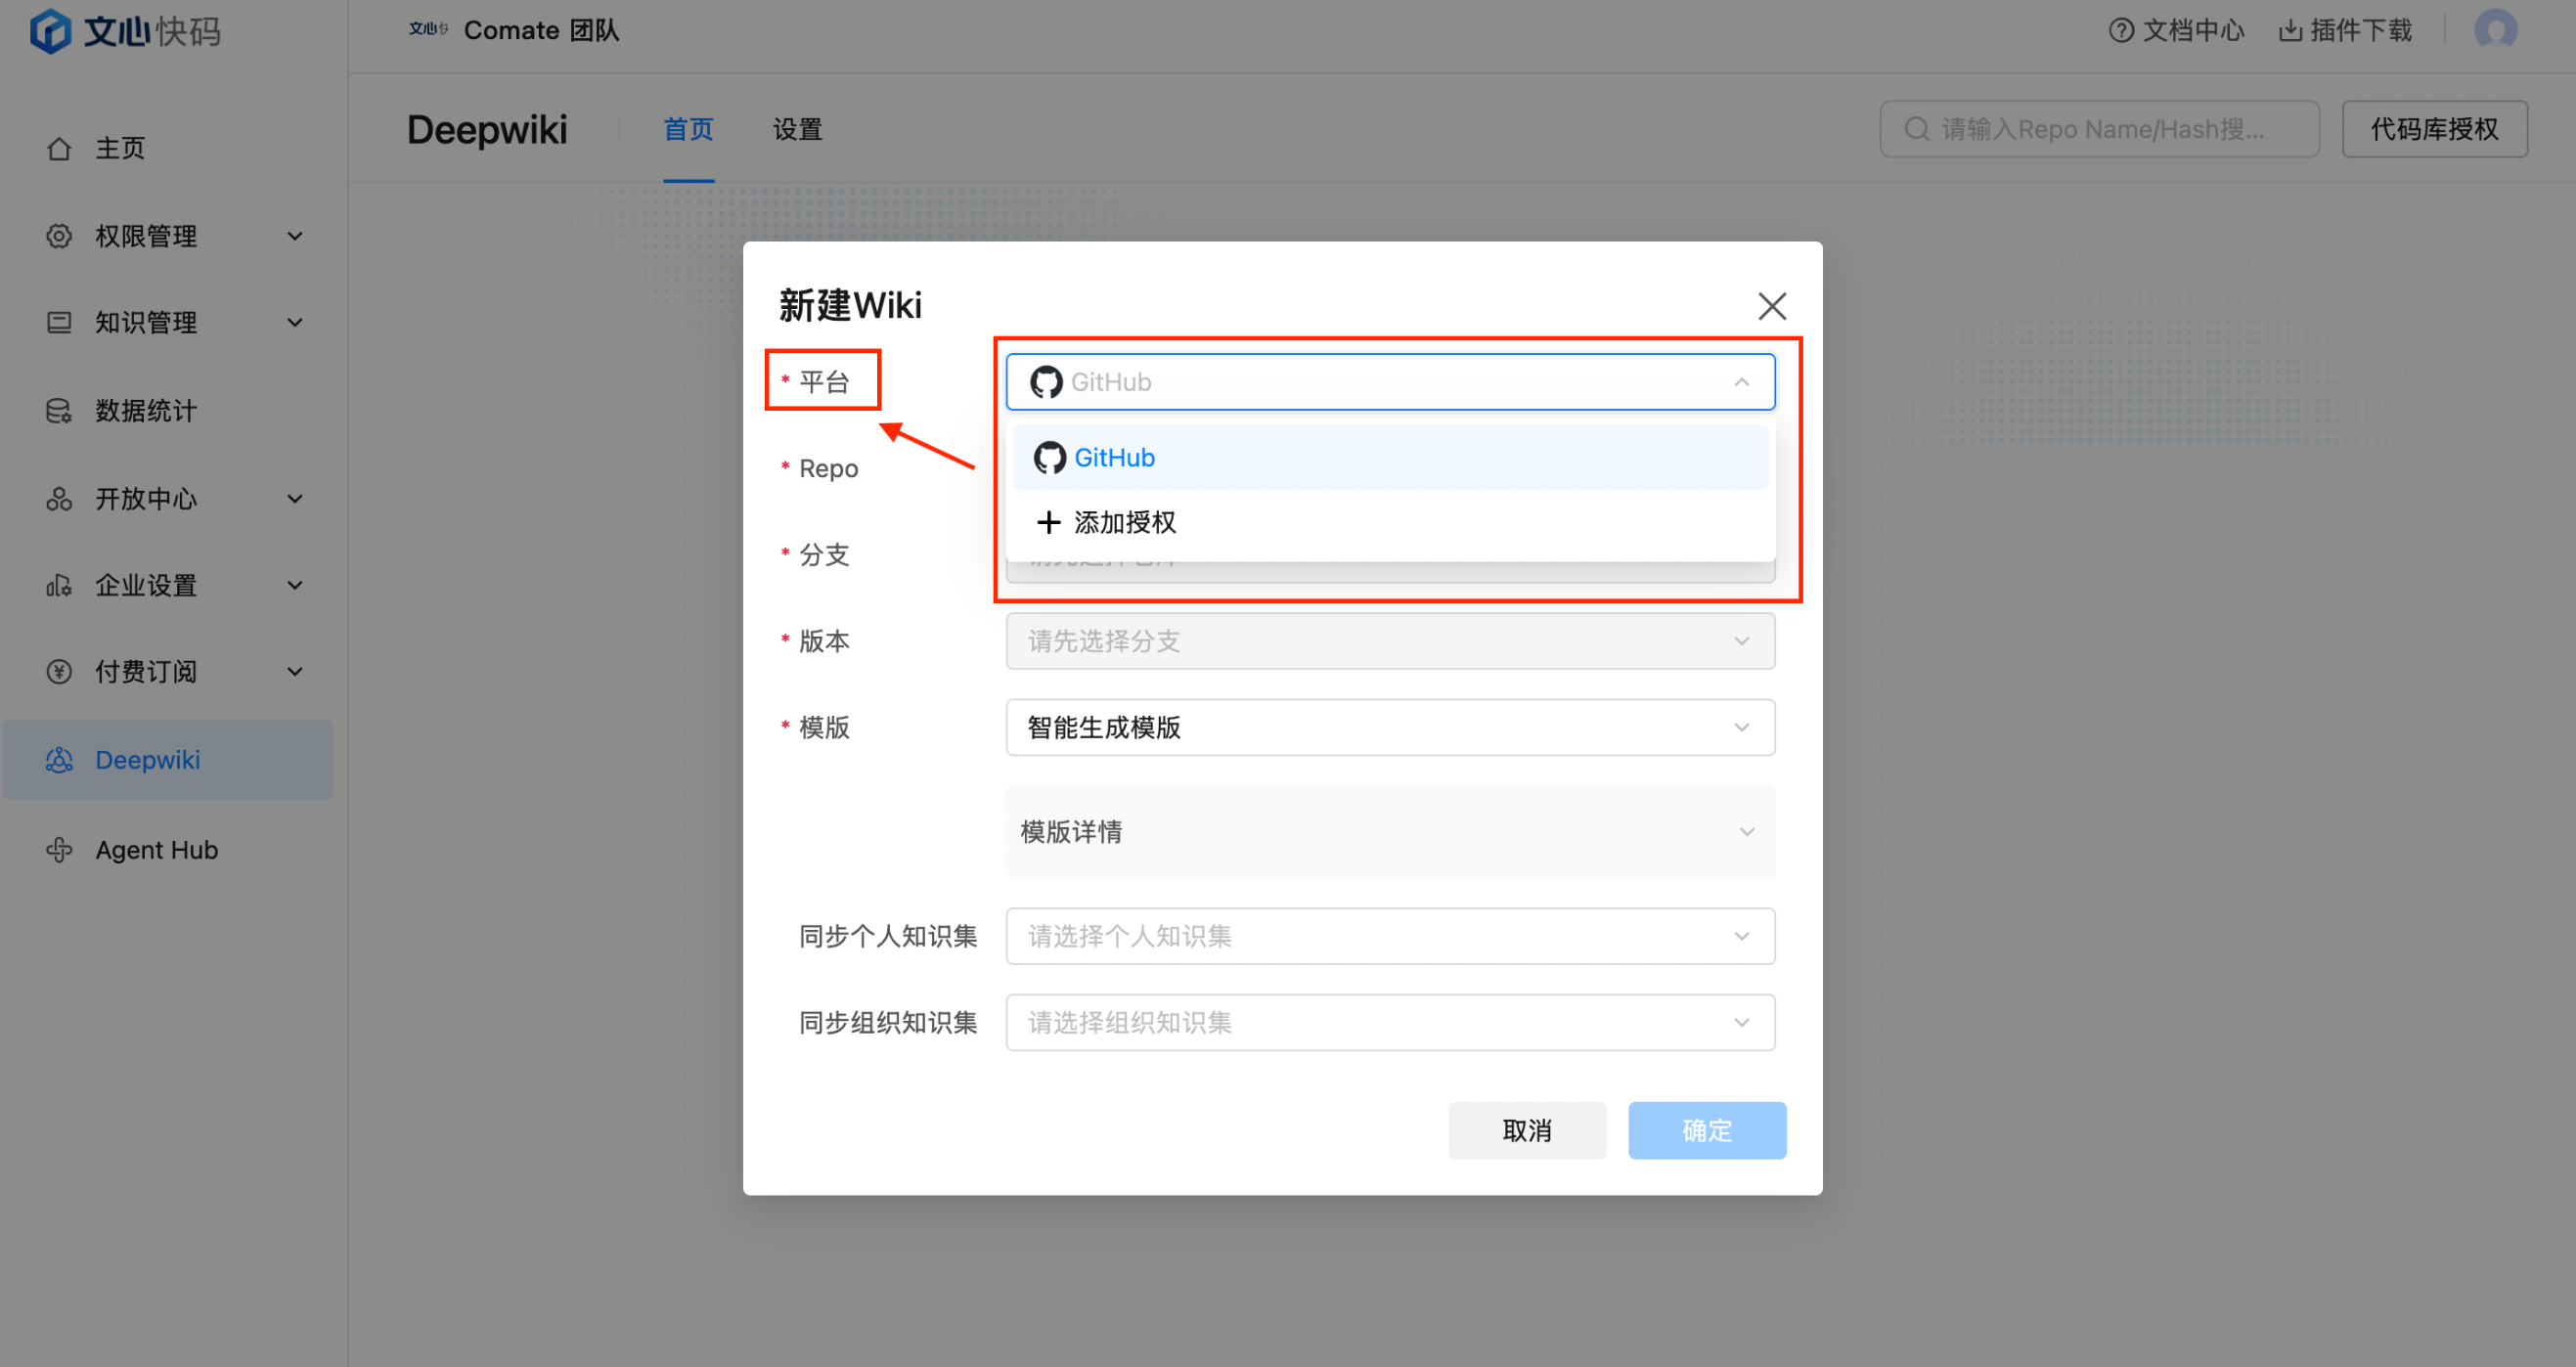2576x1367 pixels.
Task: Choose 添加授权 in the dropdown list
Action: [1390, 522]
